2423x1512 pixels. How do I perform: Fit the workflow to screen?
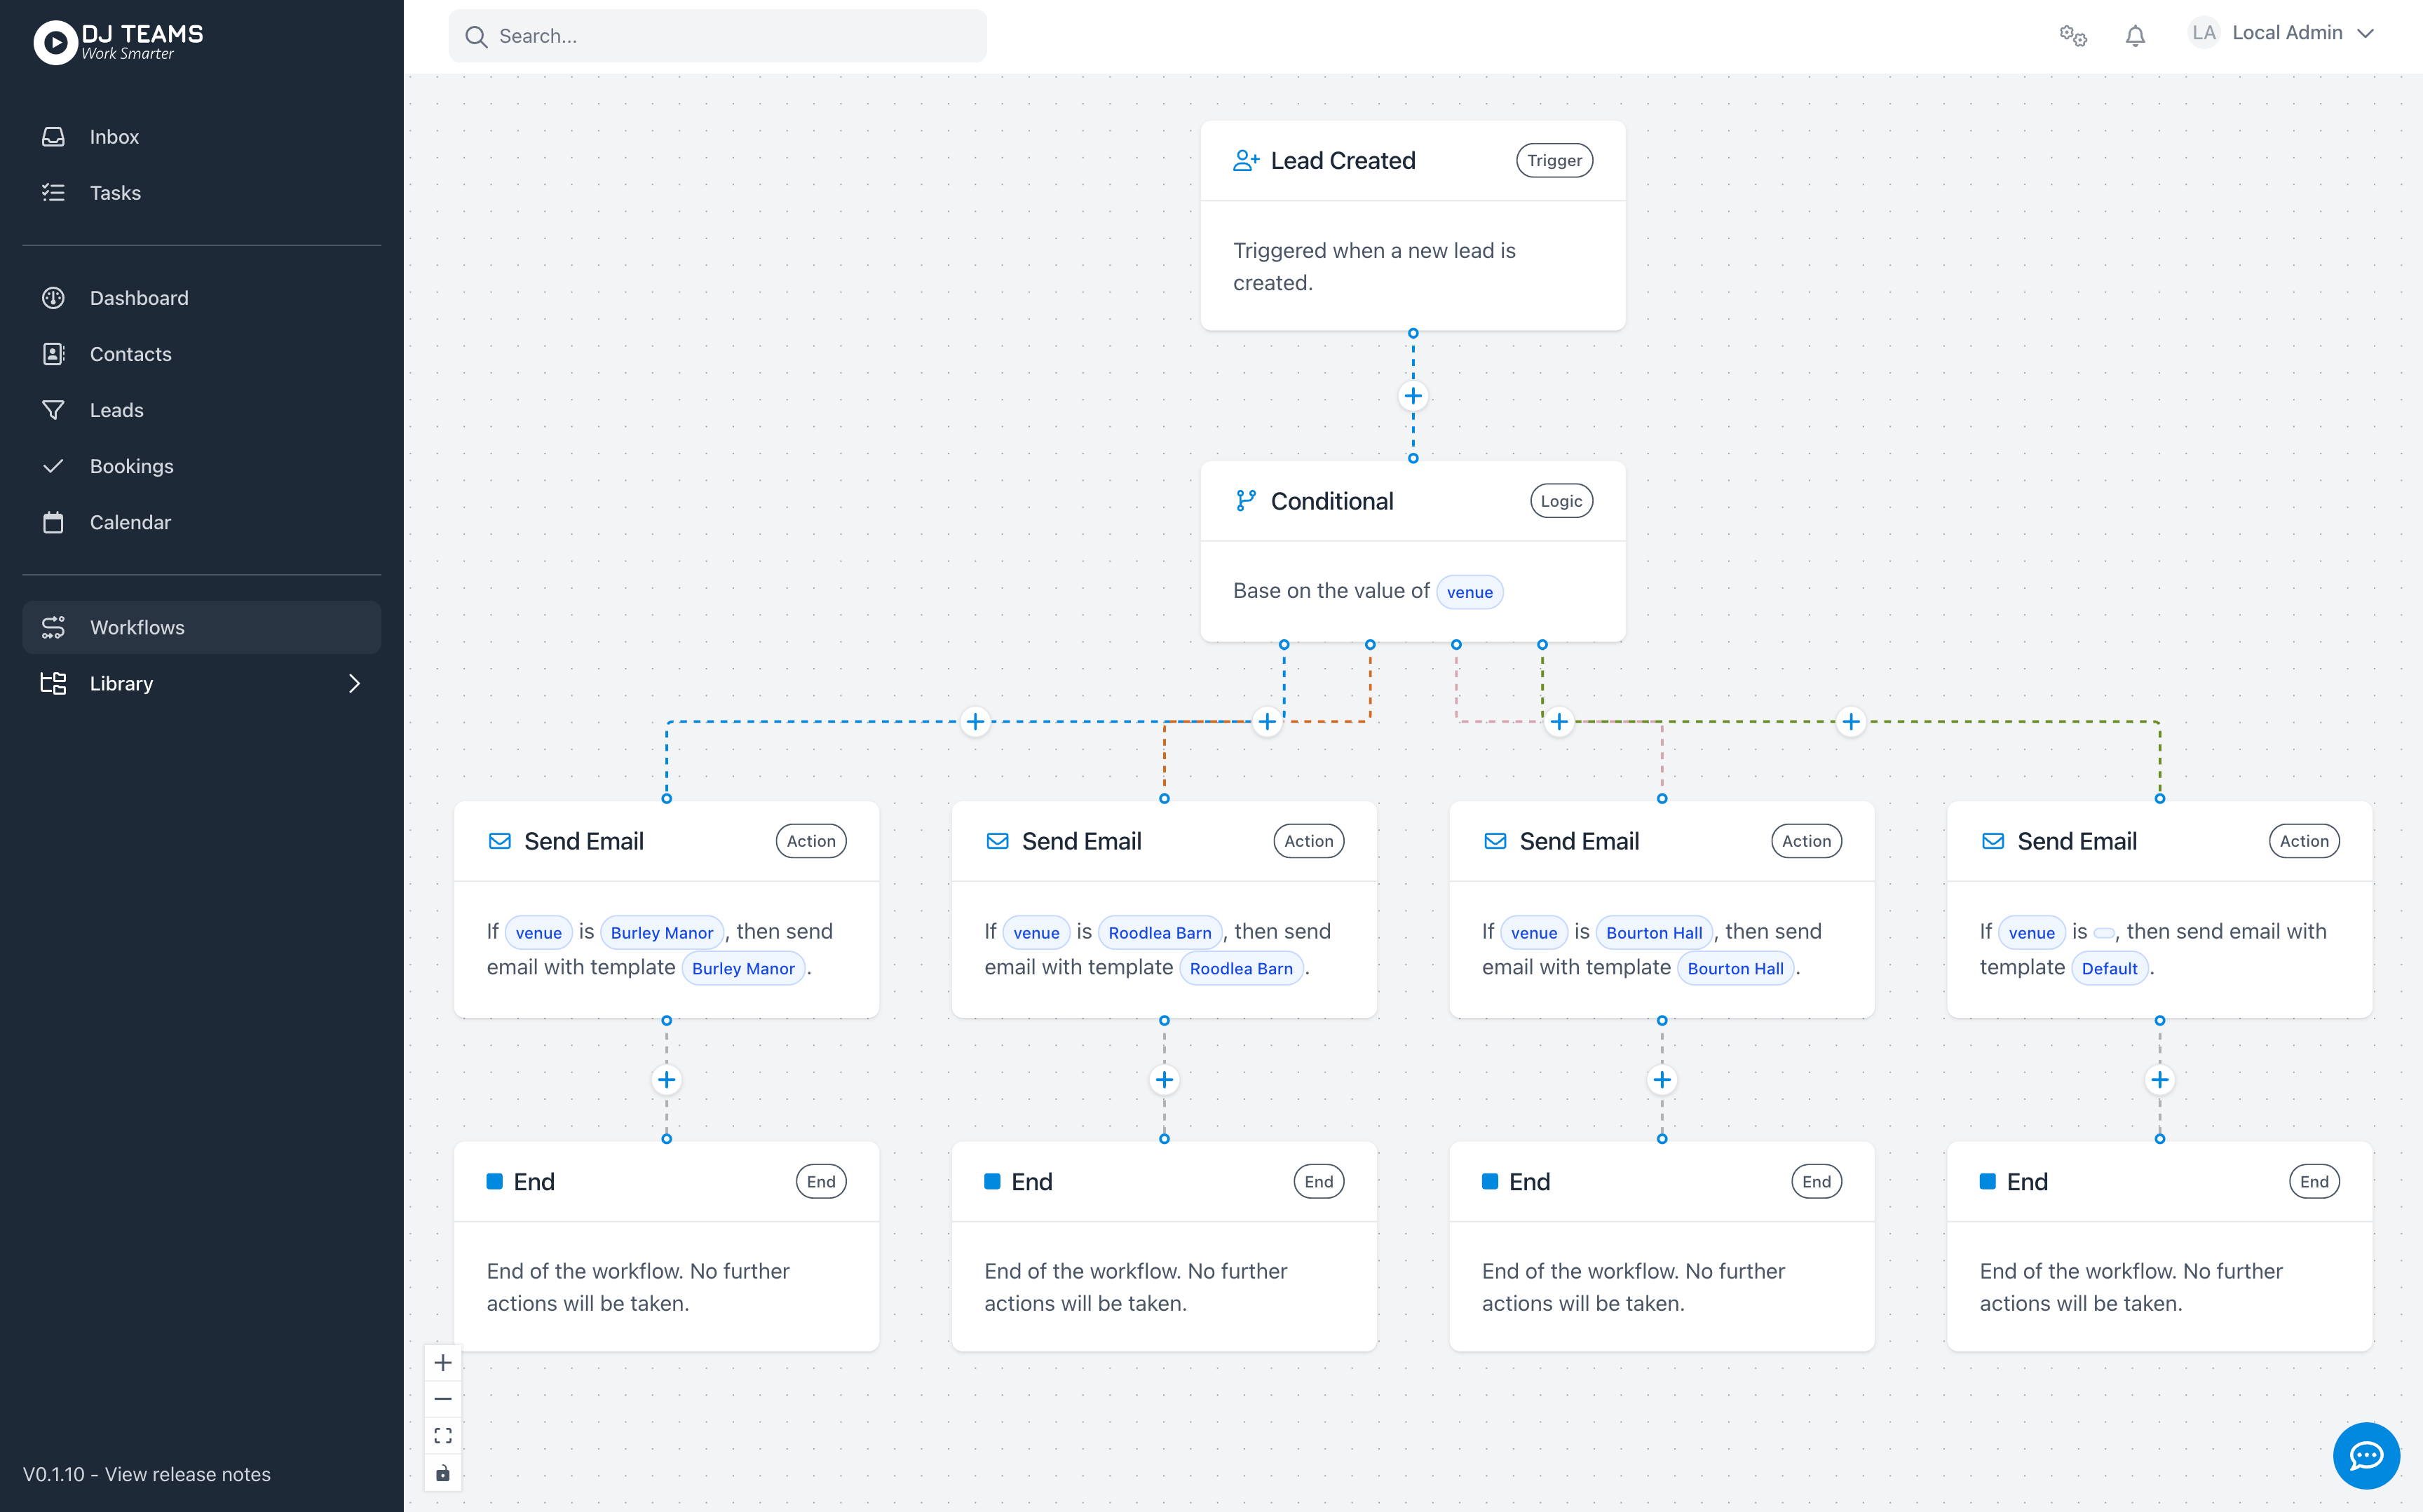443,1435
